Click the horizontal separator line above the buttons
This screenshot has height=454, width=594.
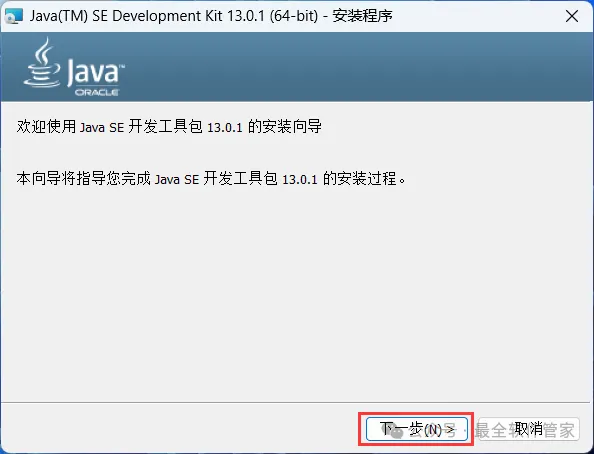click(295, 402)
